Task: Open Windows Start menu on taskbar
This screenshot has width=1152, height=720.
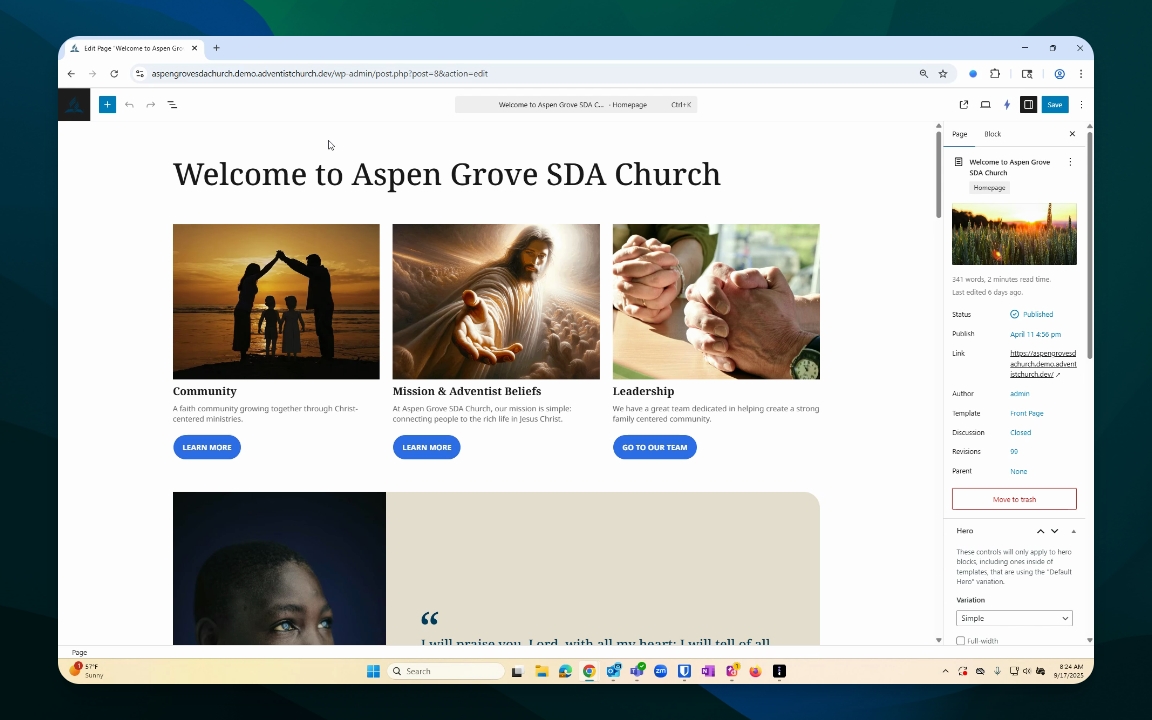Action: pos(373,671)
